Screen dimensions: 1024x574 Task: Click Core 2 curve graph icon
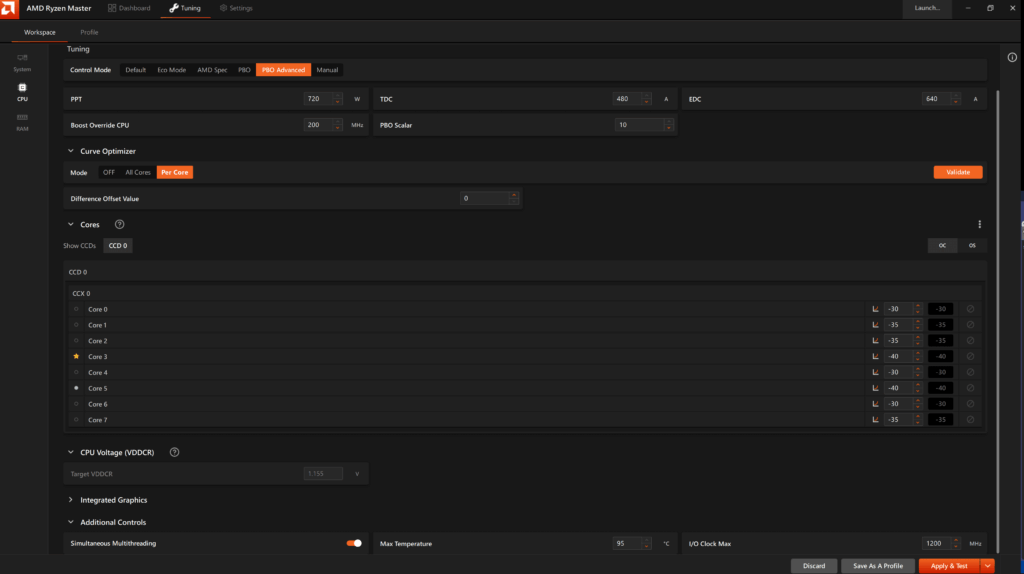click(x=875, y=340)
